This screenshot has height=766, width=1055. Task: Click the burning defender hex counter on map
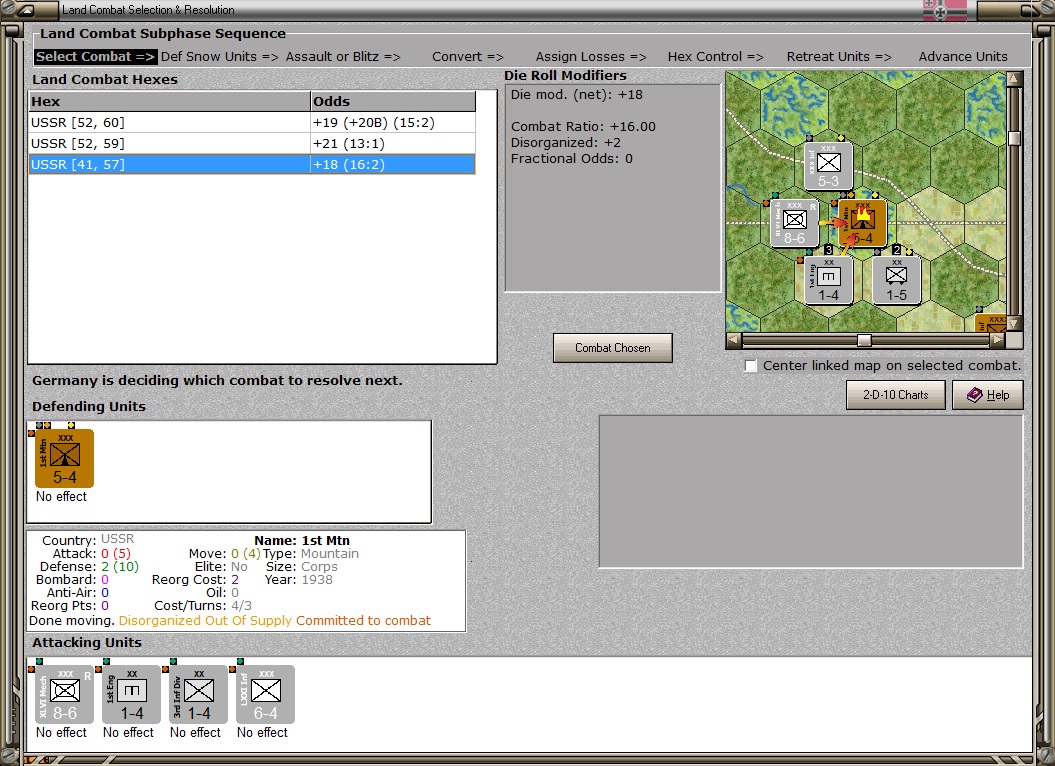(862, 223)
